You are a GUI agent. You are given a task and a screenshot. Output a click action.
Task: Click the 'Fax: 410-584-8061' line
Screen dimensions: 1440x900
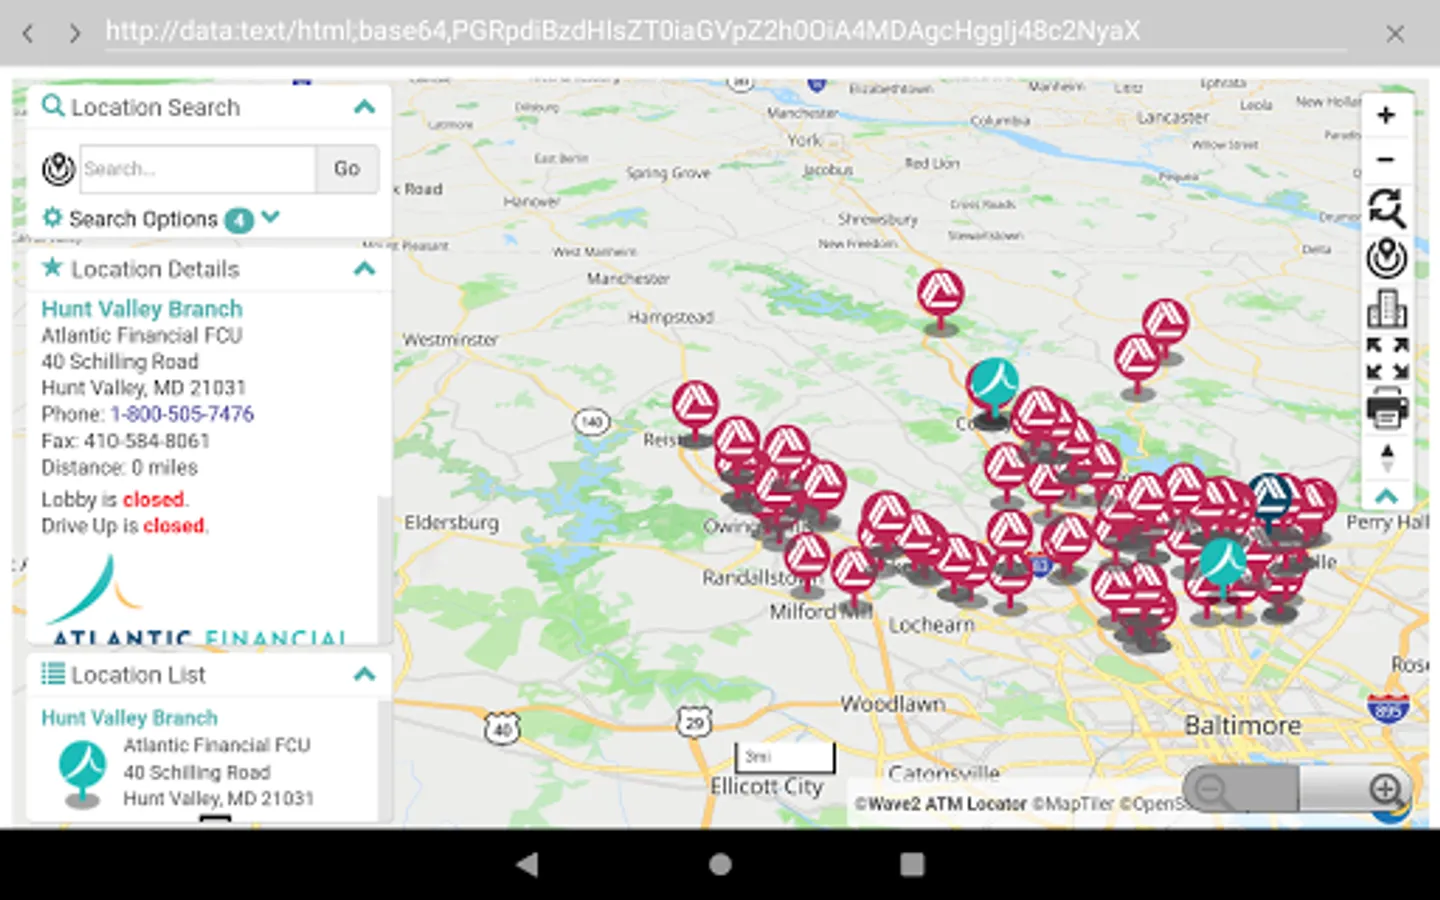125,441
